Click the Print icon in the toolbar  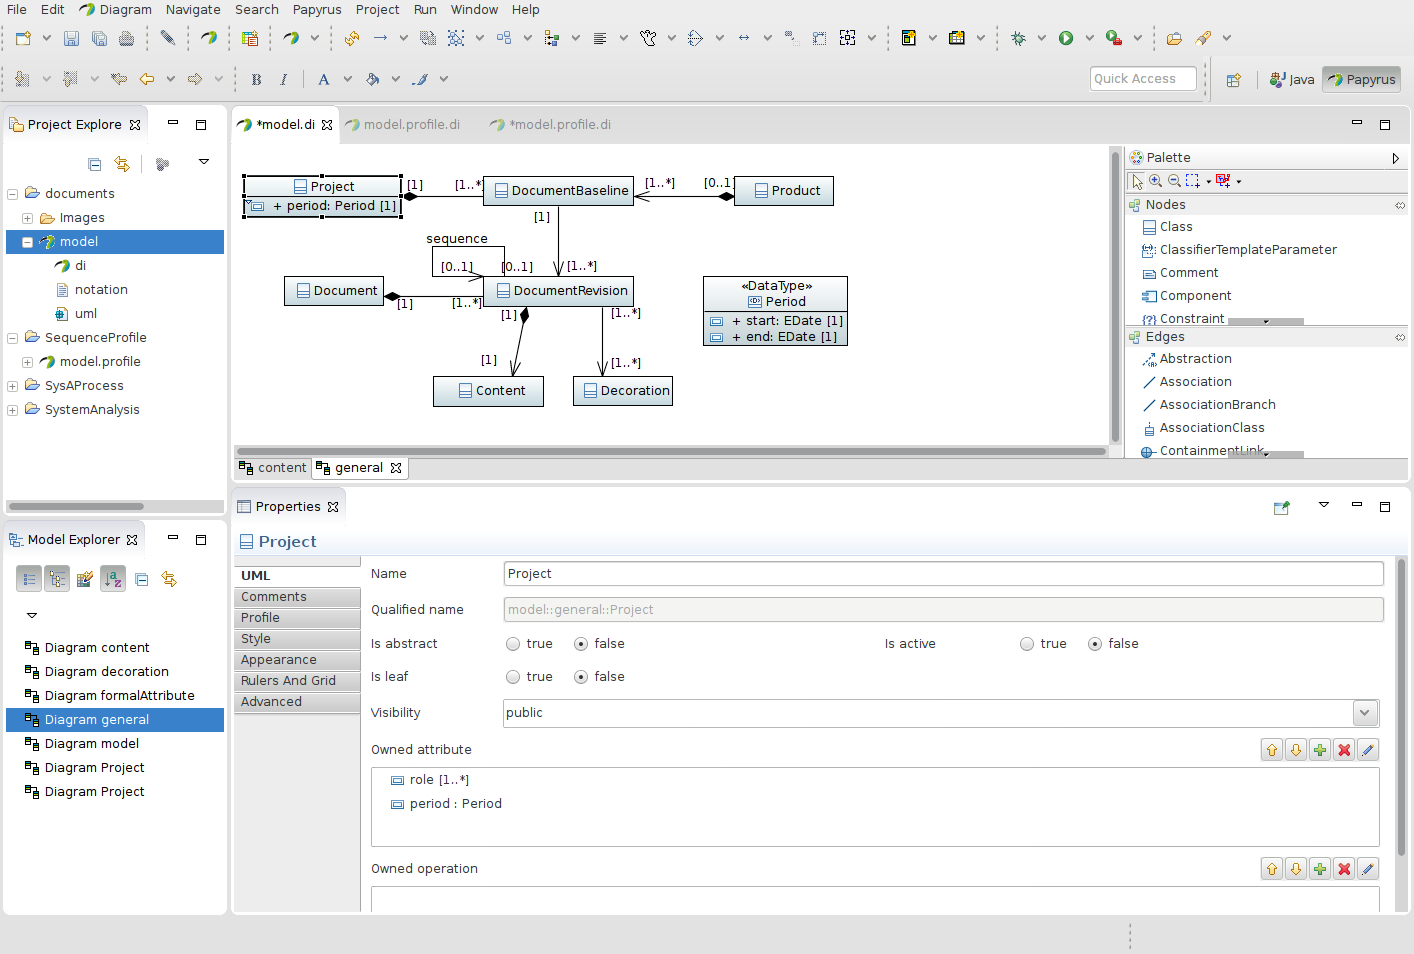tap(126, 38)
